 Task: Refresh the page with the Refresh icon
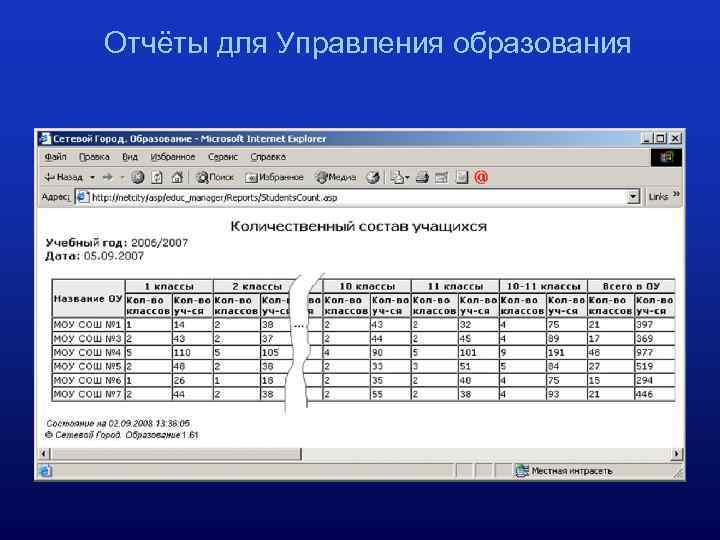(x=157, y=177)
